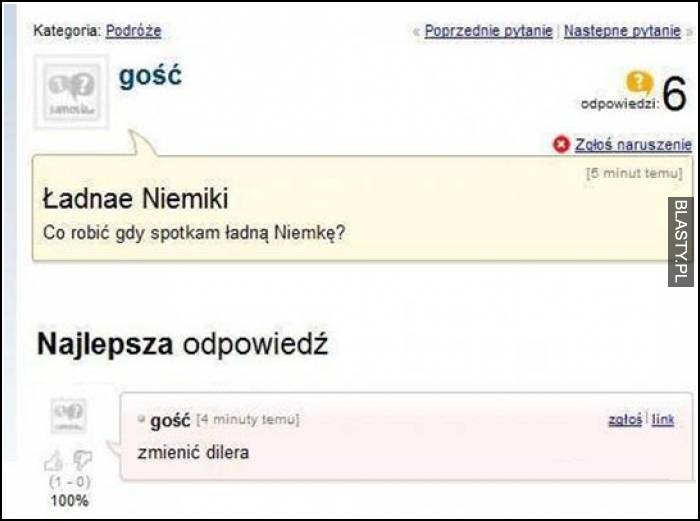Click the Zgłoś naruszenie link
Viewport: 700px width, 521px height.
click(x=633, y=145)
